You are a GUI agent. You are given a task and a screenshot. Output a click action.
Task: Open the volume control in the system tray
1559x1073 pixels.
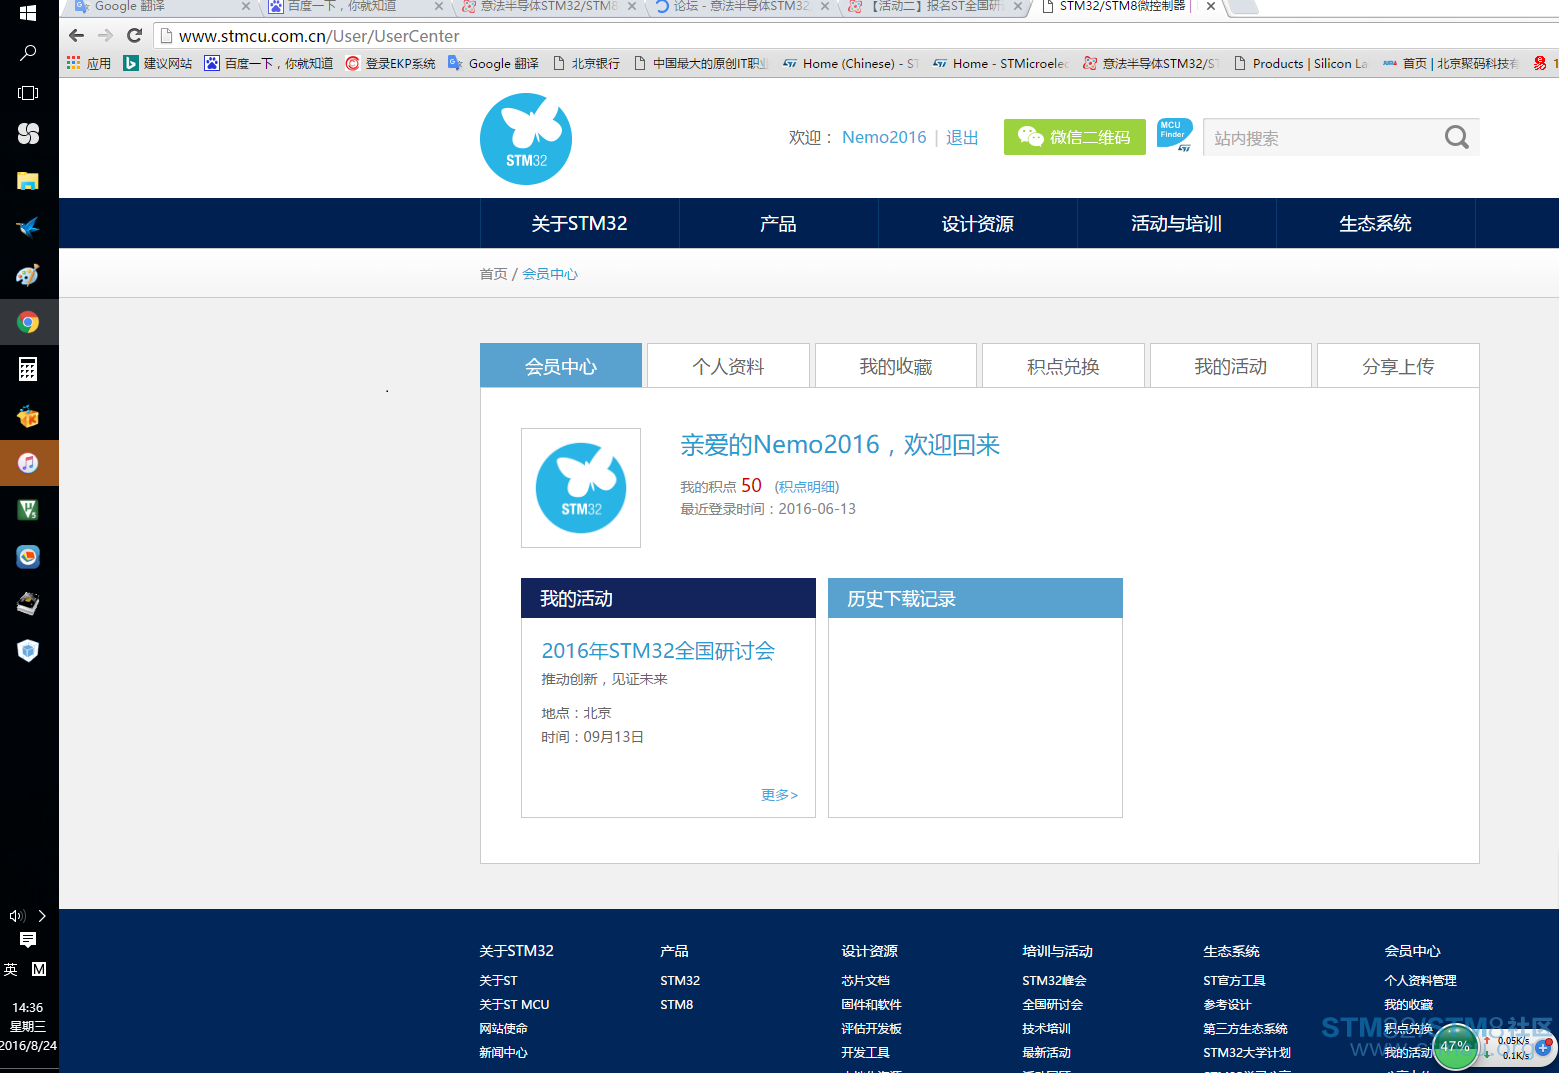coord(16,916)
